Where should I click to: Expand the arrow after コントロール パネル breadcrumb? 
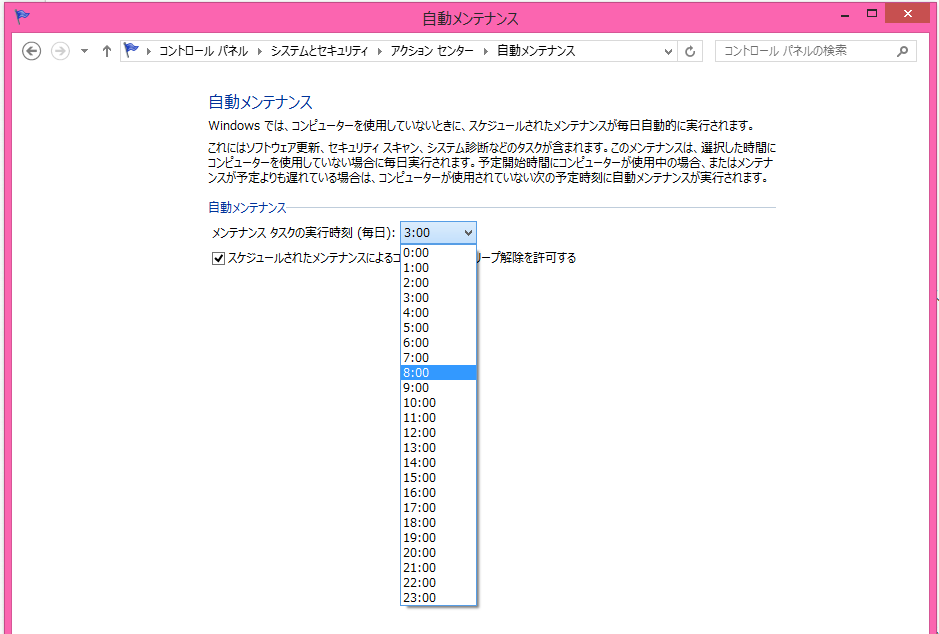coord(260,51)
